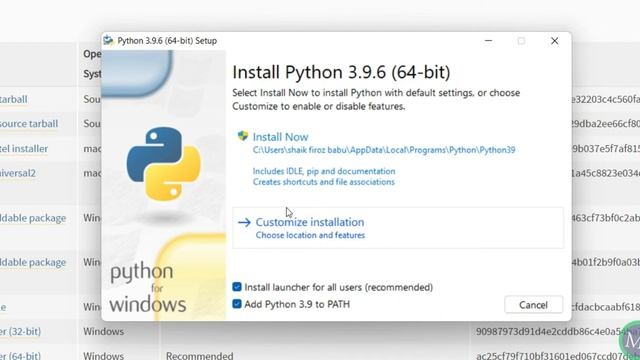Open '(32-bit)' installer link in browser page
The image size is (640, 360).
pyautogui.click(x=20, y=331)
